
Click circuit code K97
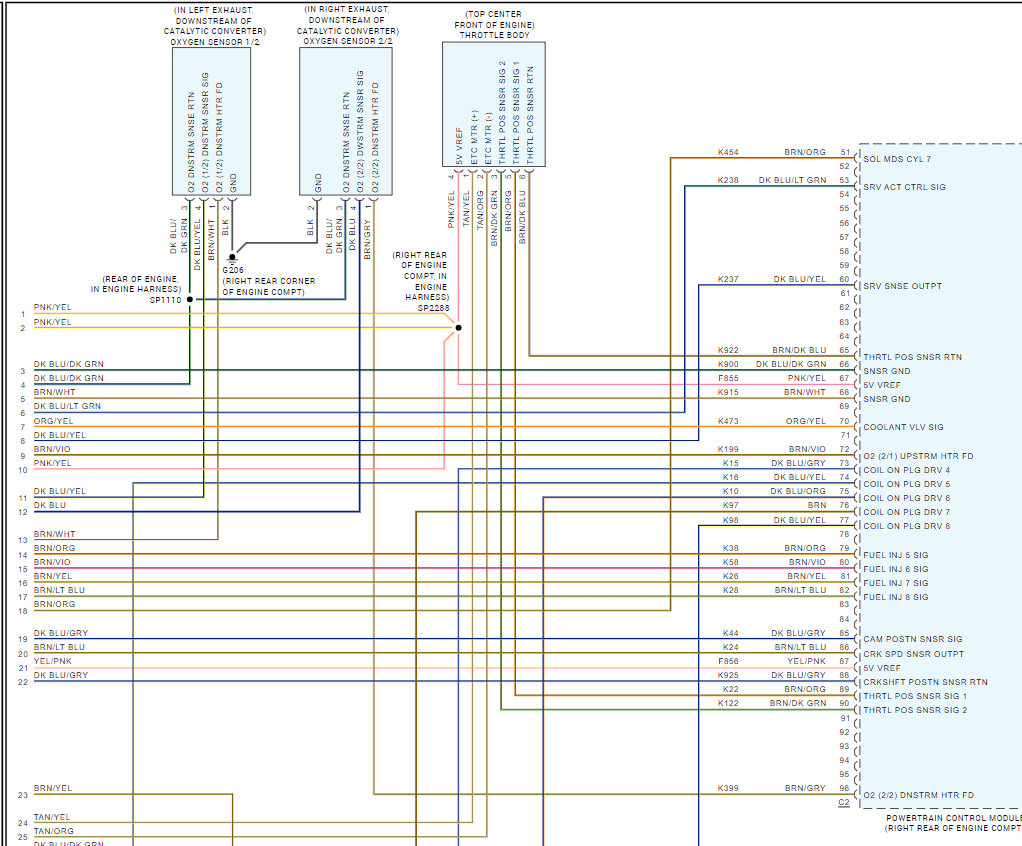tap(731, 505)
